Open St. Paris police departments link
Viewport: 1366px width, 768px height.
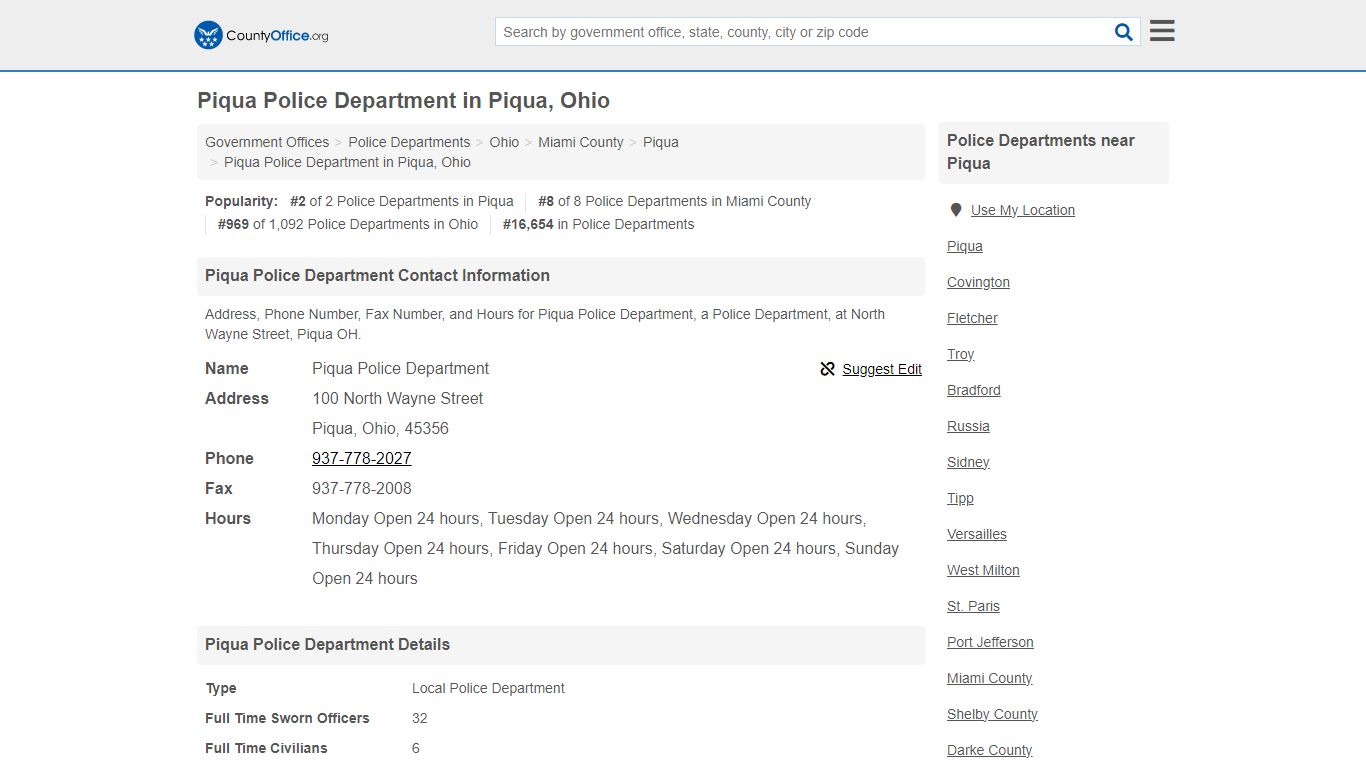pyautogui.click(x=973, y=606)
